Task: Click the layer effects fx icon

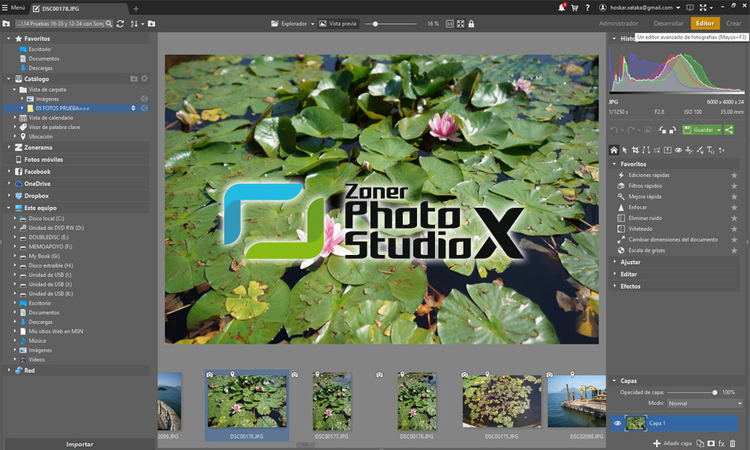Action: 721,443
